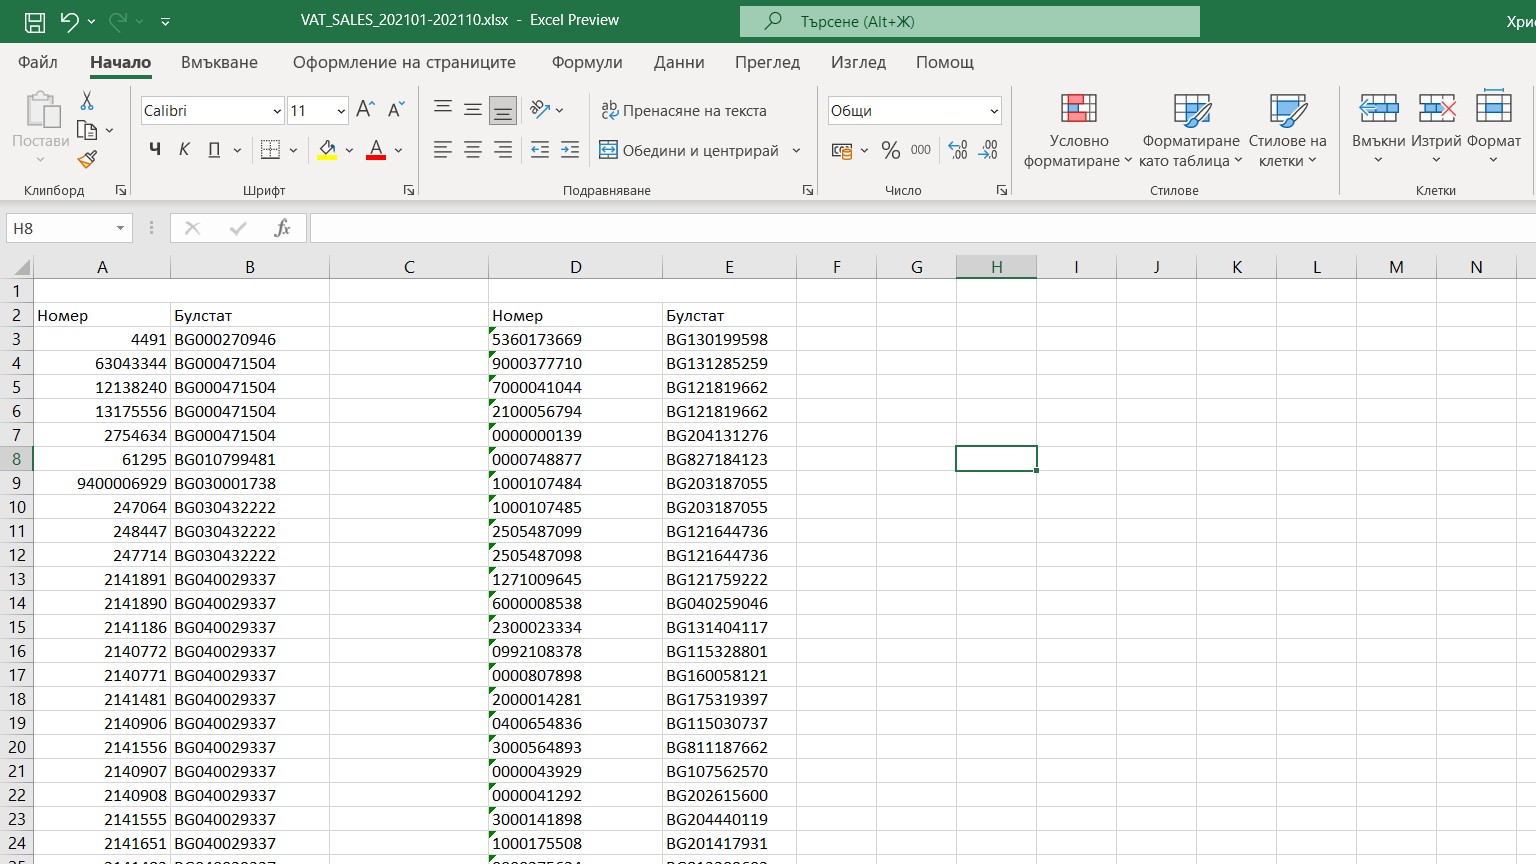Toggle bold formatting button Ч
The image size is (1536, 864).
[154, 150]
